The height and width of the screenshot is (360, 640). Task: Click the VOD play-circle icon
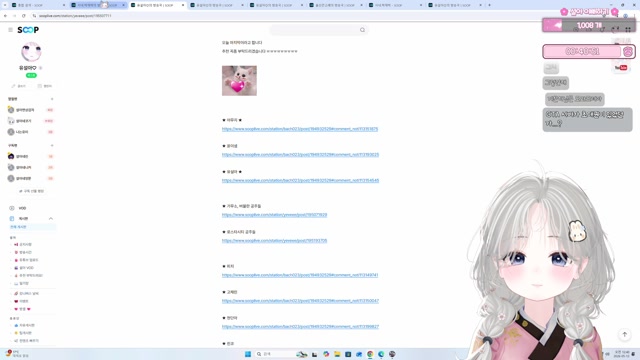[x=12, y=208]
